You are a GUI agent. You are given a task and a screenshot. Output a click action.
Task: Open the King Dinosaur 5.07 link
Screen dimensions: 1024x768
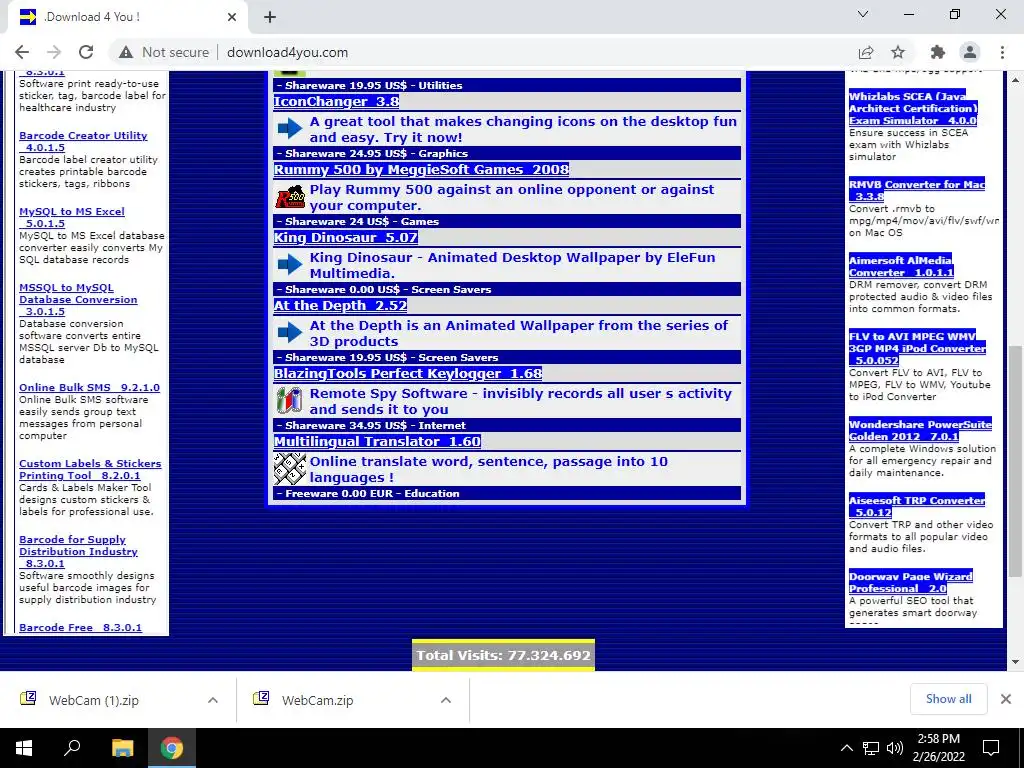pos(345,237)
